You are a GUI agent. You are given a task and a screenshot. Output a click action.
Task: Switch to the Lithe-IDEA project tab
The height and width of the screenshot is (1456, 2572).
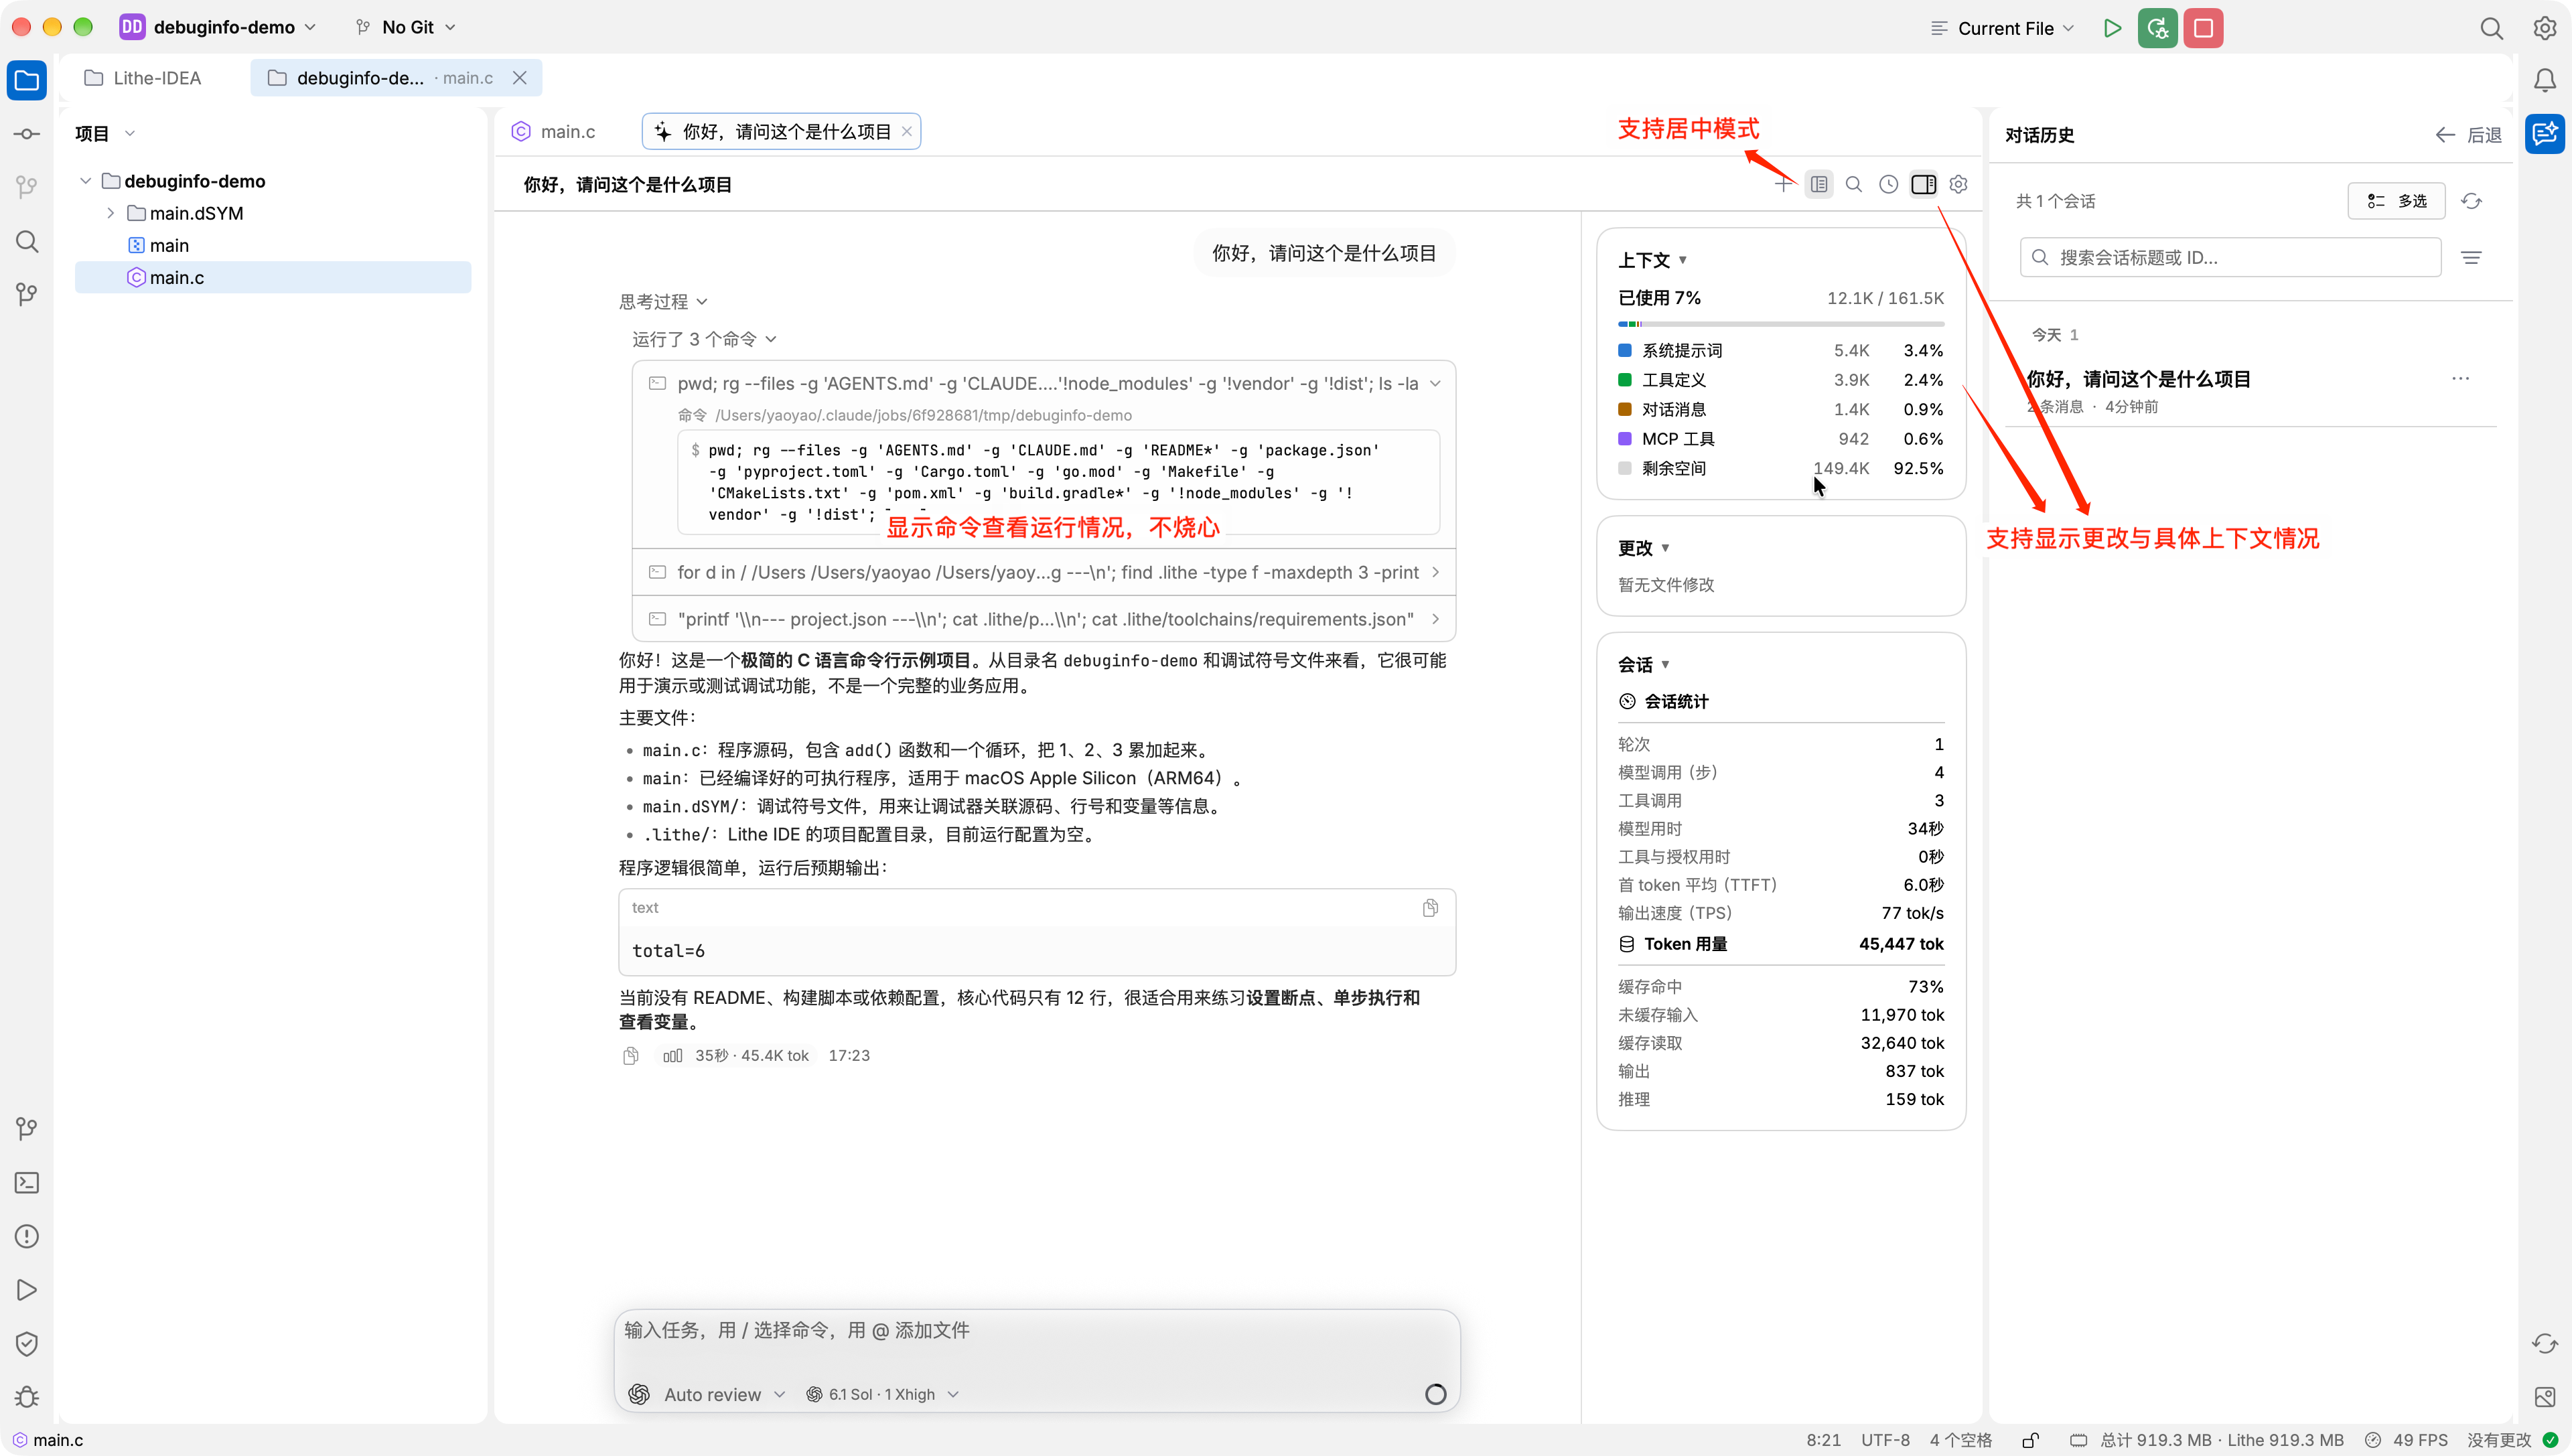pos(143,78)
